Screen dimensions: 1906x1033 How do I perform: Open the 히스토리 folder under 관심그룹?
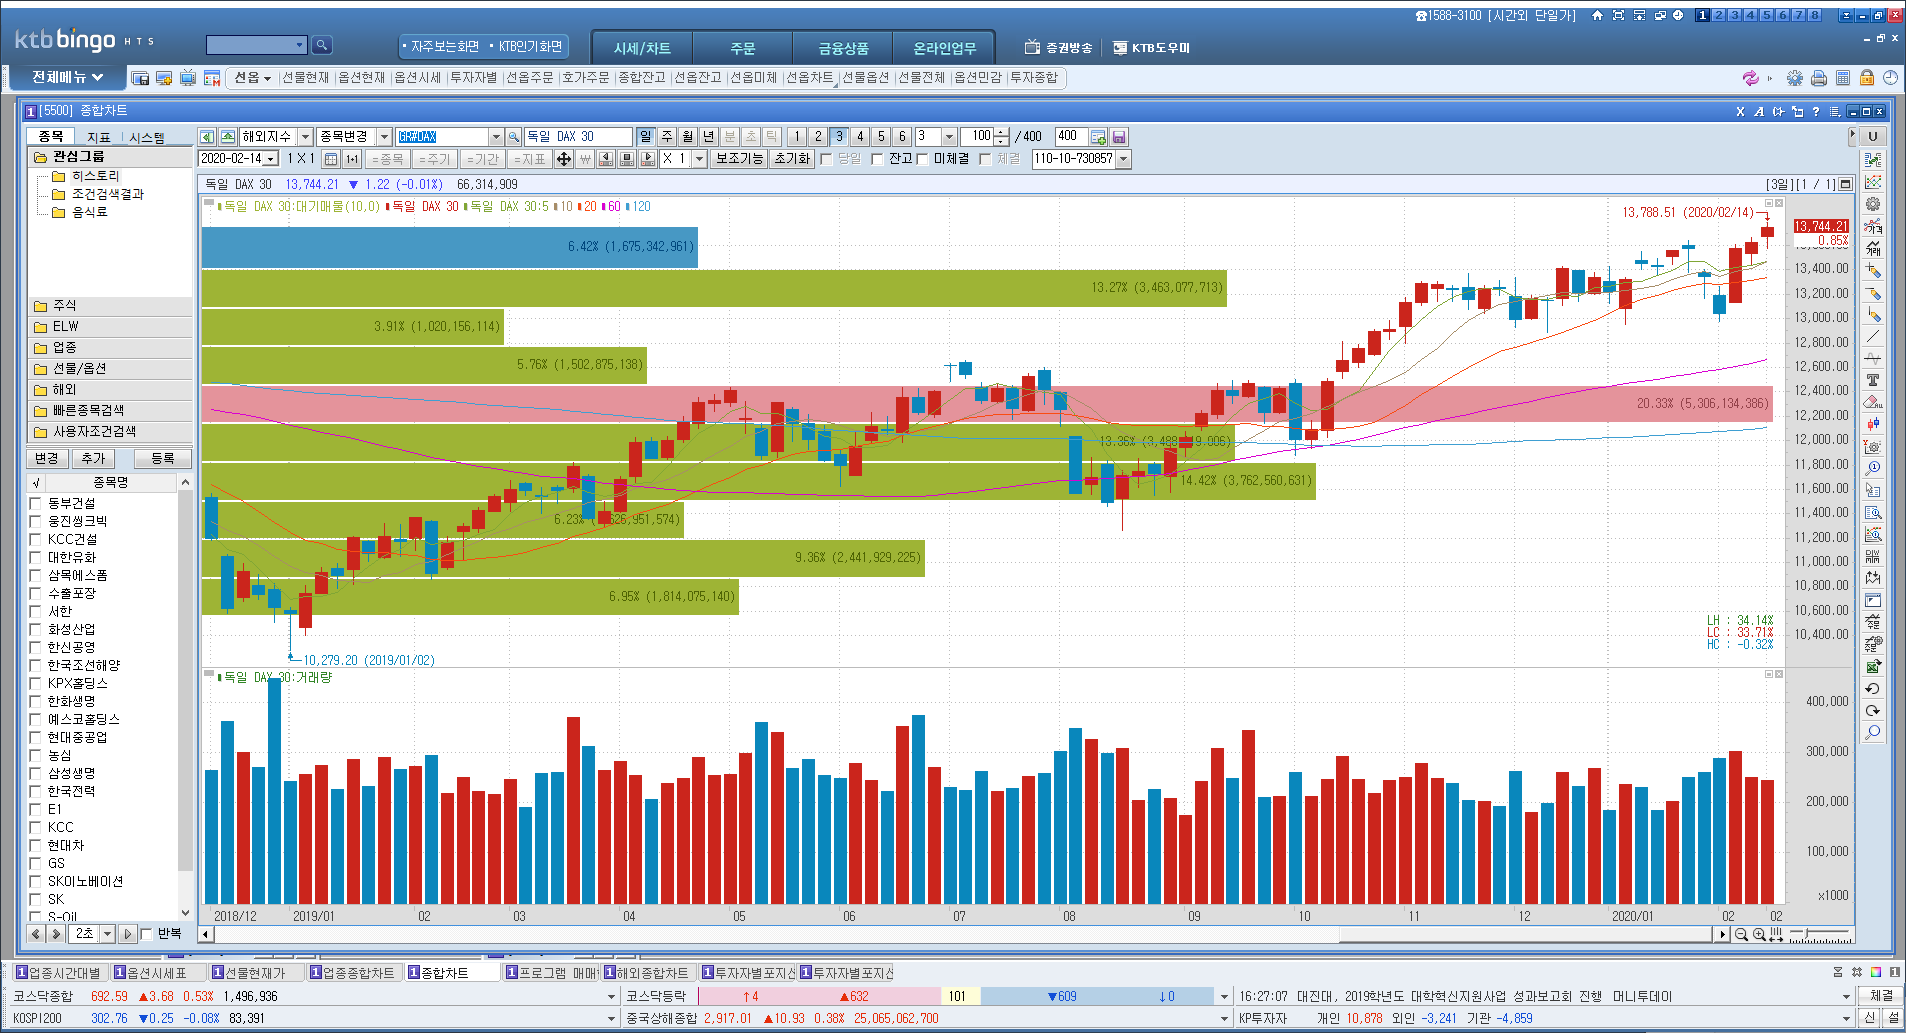(95, 176)
